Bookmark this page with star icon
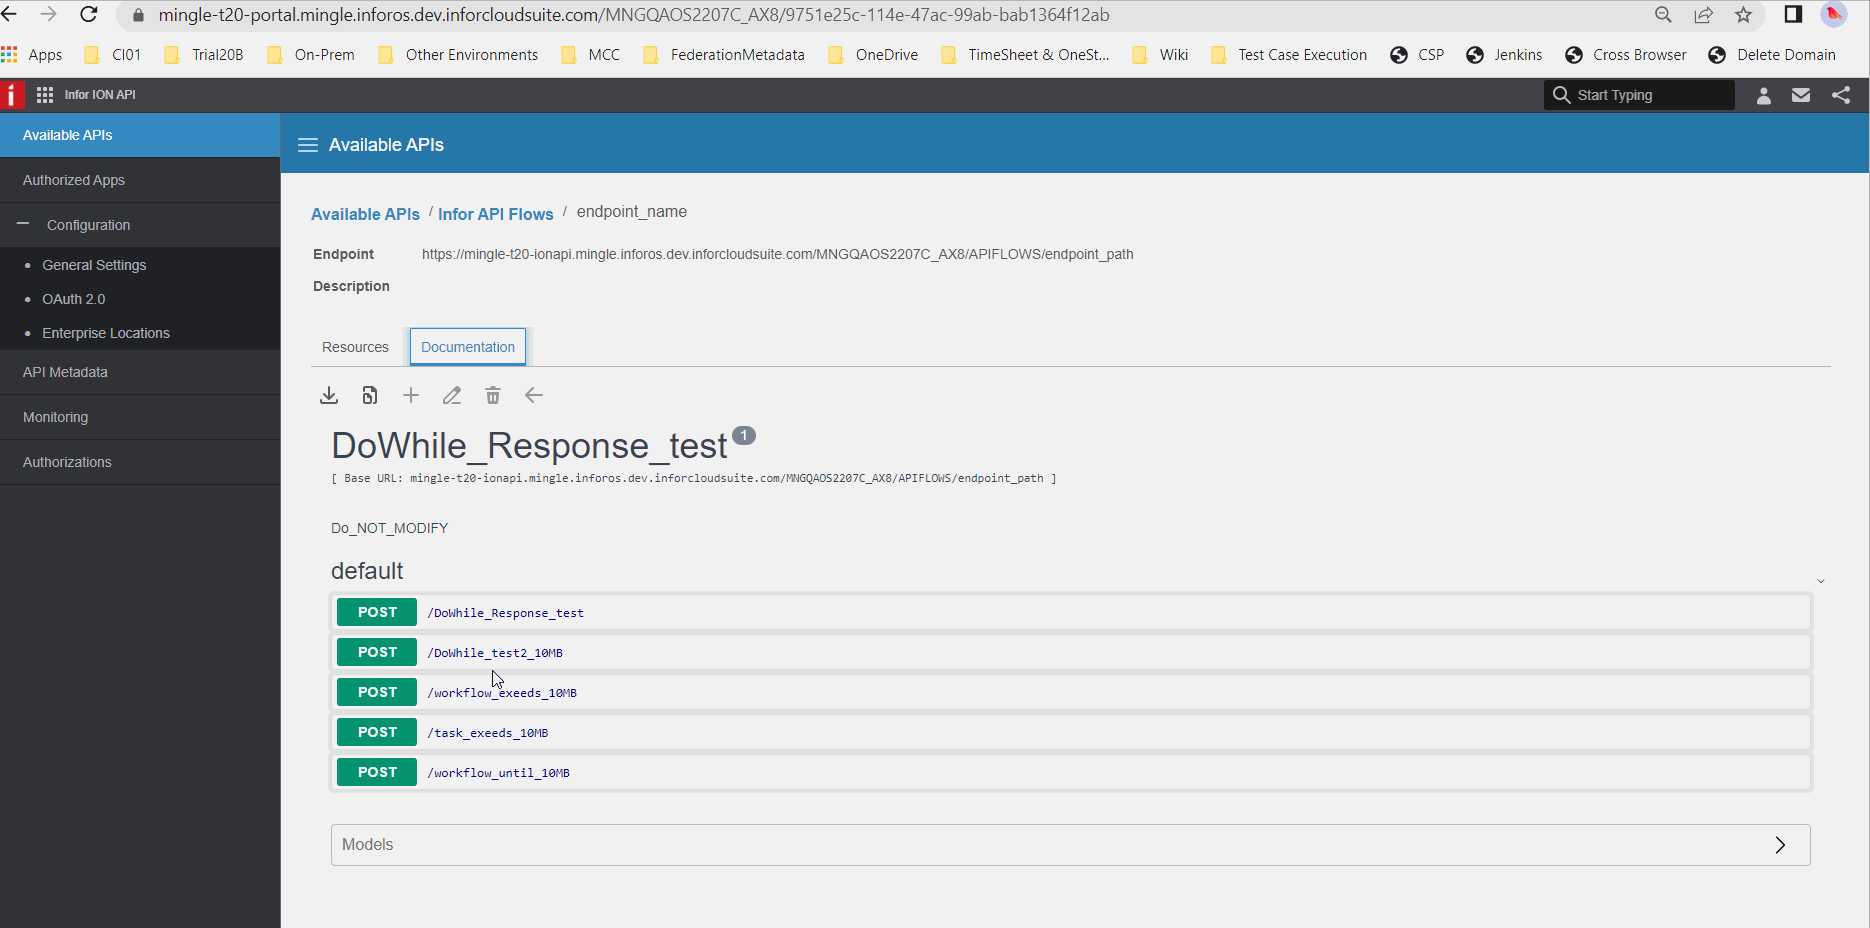The width and height of the screenshot is (1870, 928). click(x=1744, y=15)
